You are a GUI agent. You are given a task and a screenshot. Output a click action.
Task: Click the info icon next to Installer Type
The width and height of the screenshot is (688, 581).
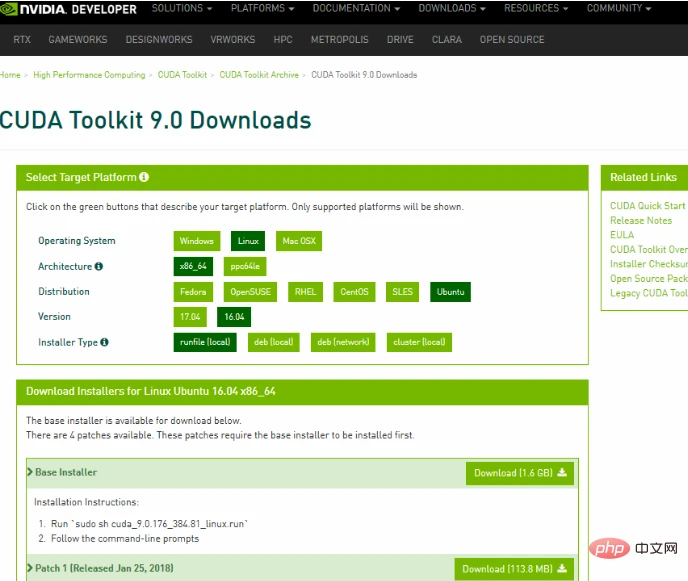pyautogui.click(x=104, y=342)
